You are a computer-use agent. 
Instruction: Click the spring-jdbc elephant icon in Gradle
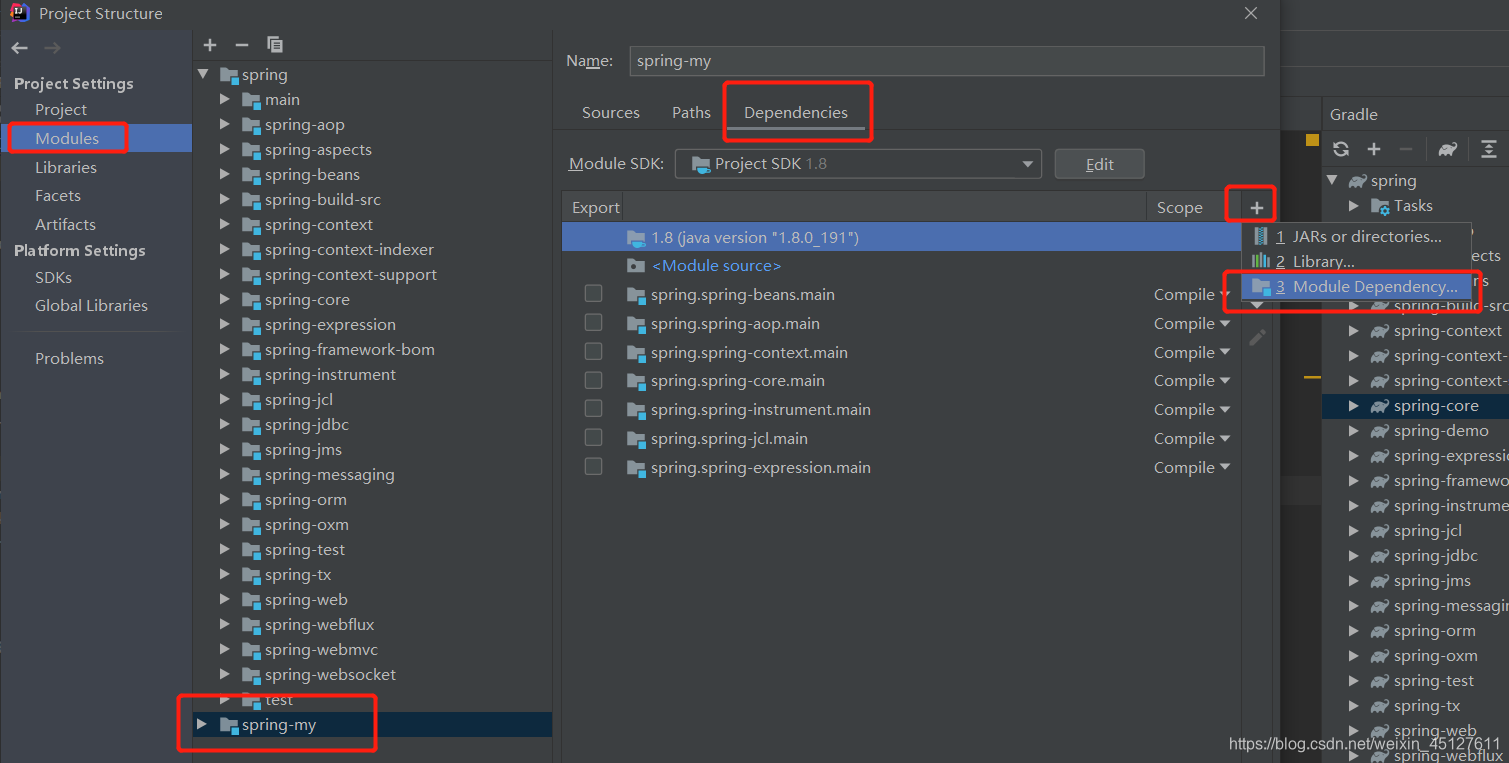pos(1380,556)
